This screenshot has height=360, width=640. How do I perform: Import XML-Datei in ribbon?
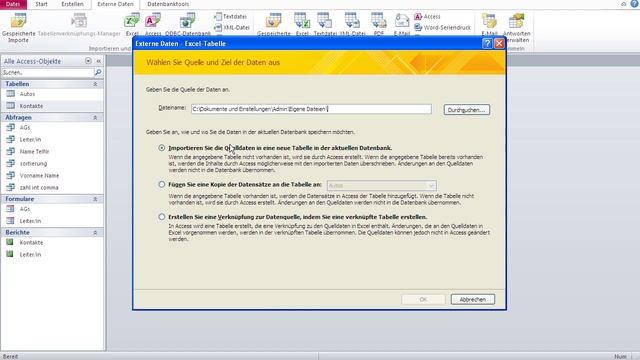click(x=232, y=27)
